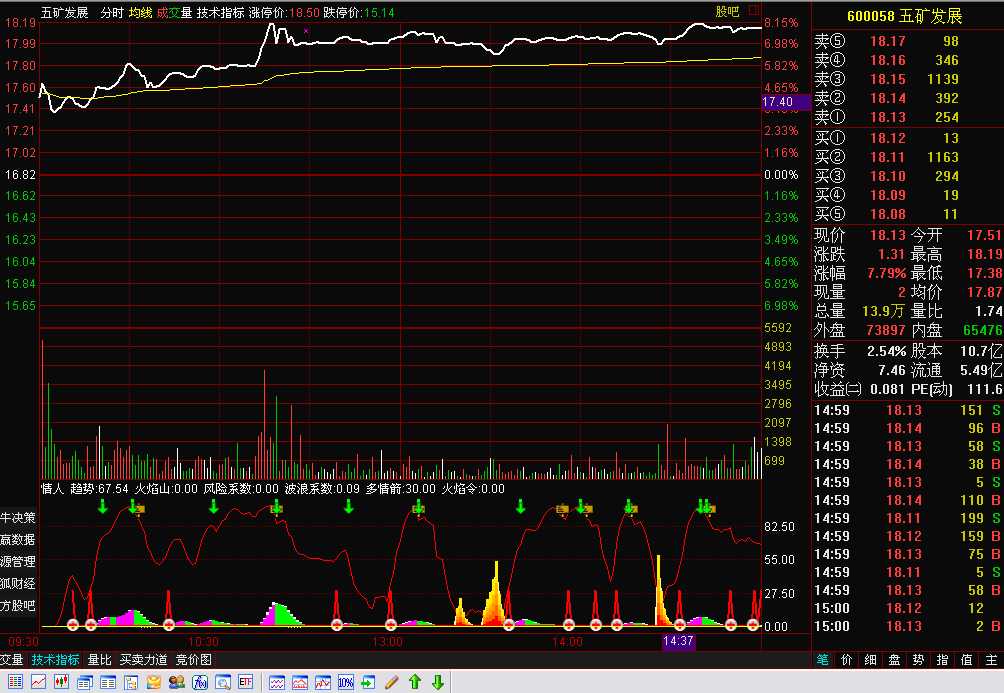Switch to the 量比 tab
This screenshot has height=693, width=1004.
pyautogui.click(x=99, y=660)
